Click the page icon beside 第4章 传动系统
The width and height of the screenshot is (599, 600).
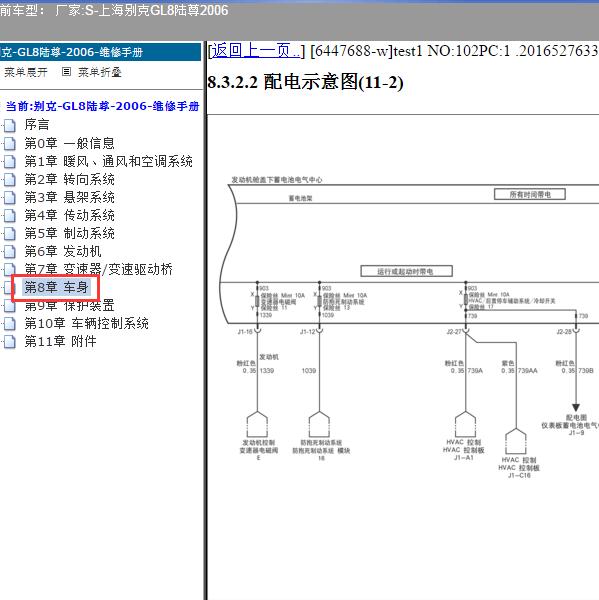coord(10,215)
